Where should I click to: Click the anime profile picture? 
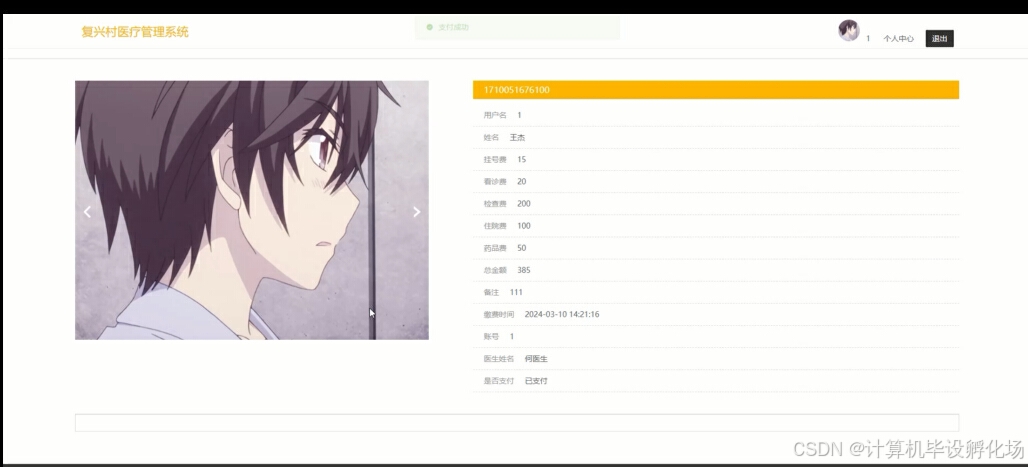[x=252, y=210]
